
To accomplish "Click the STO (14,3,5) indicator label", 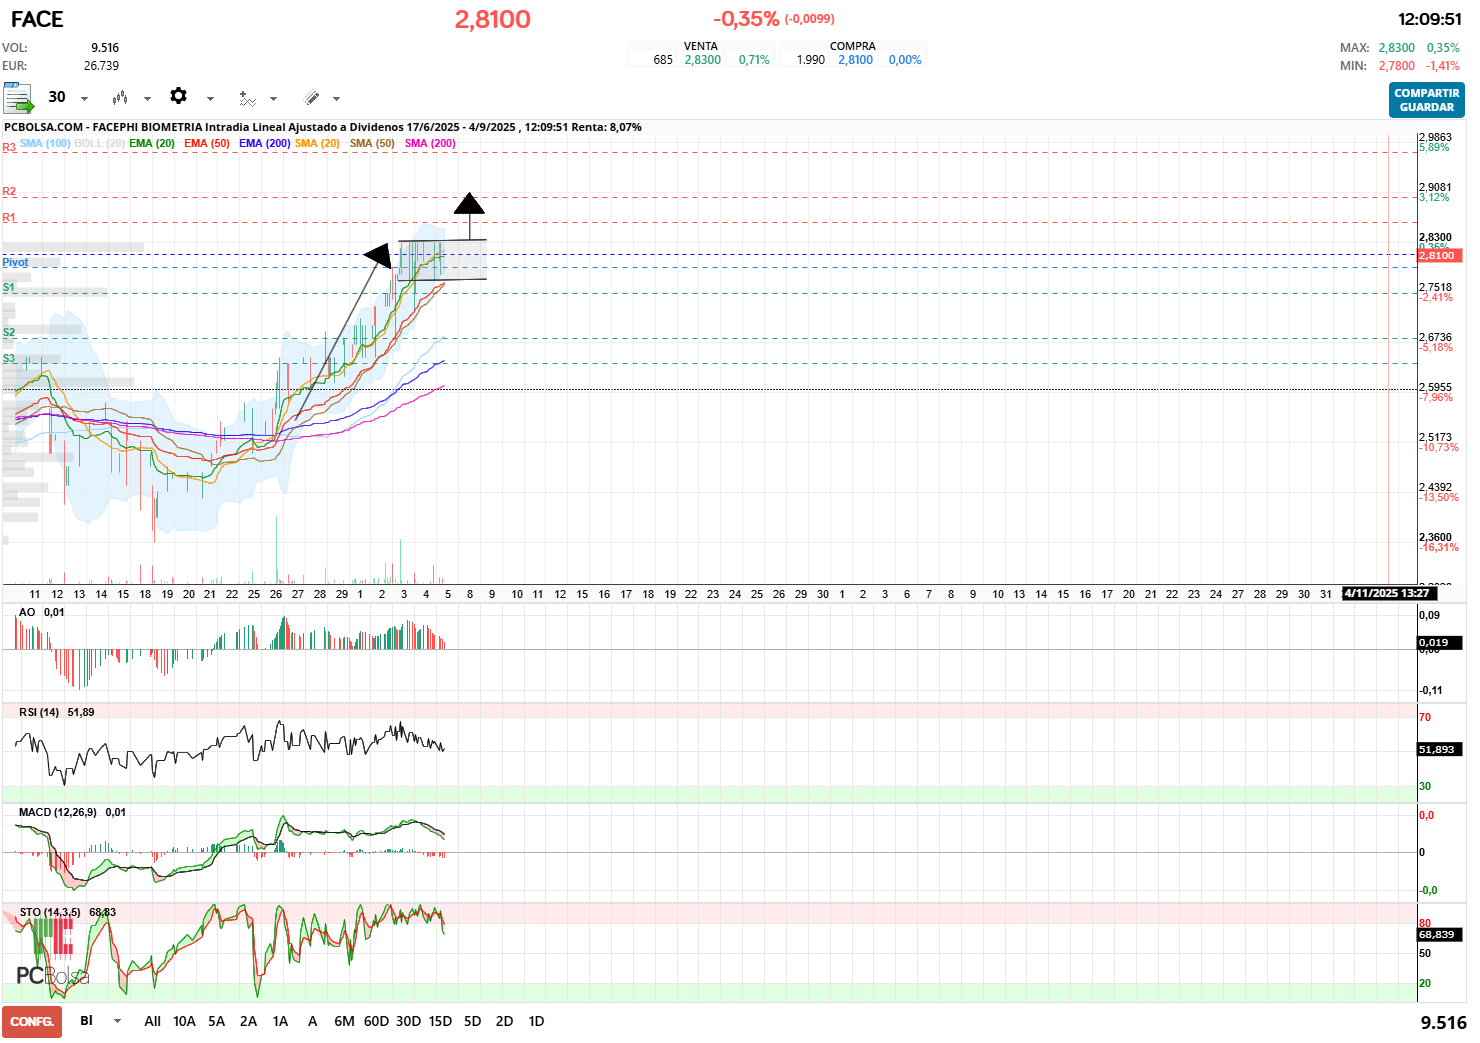I will pyautogui.click(x=50, y=912).
